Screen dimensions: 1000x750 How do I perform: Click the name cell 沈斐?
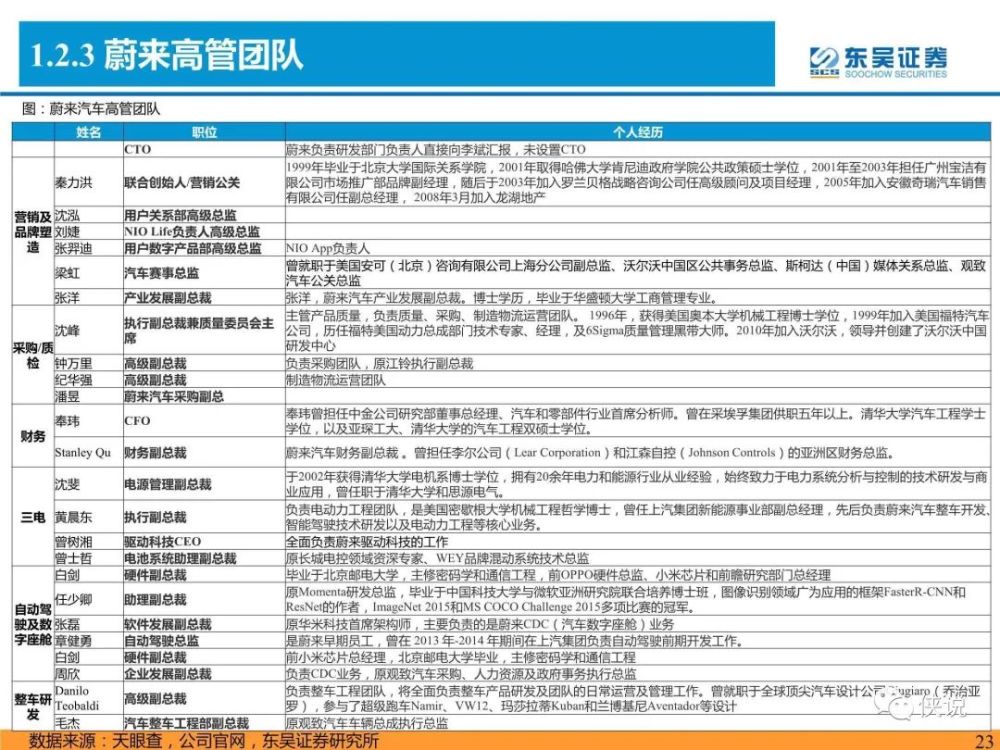[x=89, y=485]
